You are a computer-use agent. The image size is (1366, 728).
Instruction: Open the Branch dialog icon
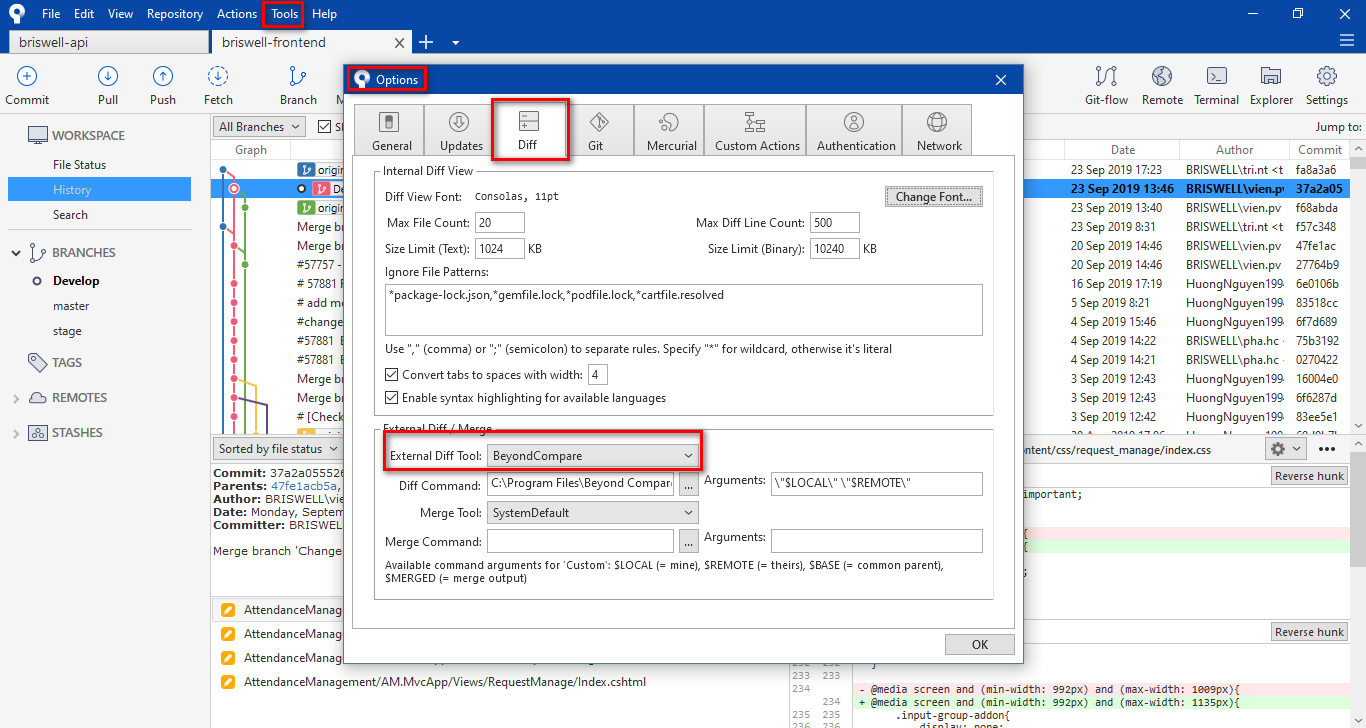pyautogui.click(x=297, y=85)
